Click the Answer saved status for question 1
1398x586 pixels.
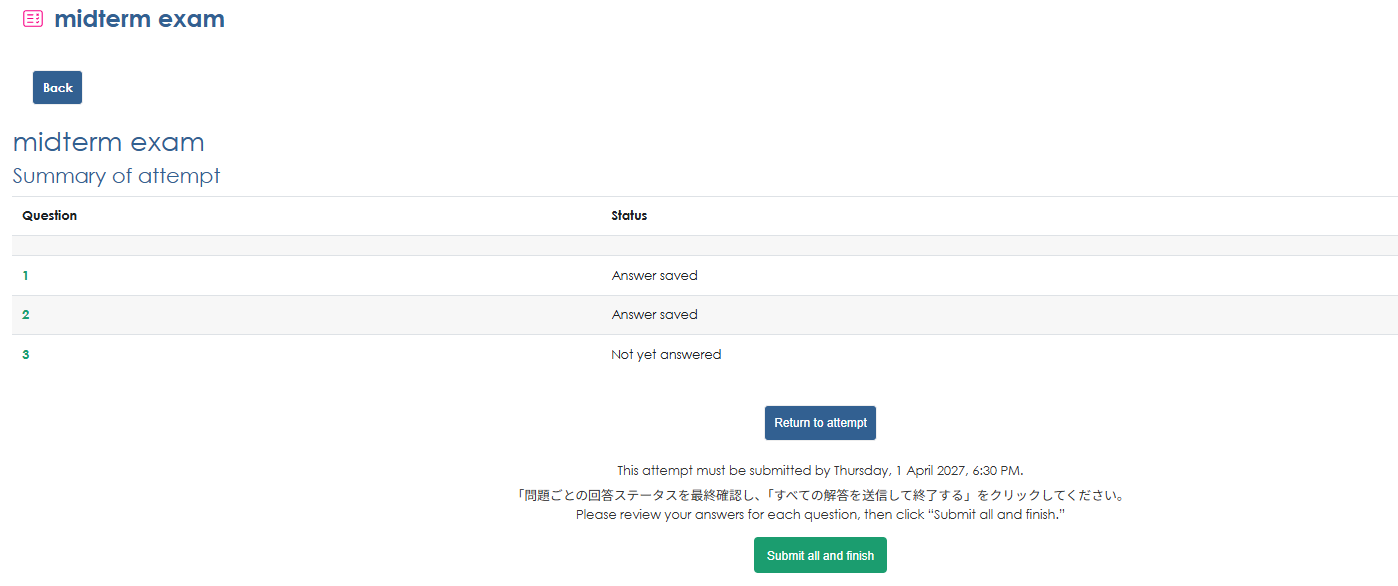click(654, 275)
